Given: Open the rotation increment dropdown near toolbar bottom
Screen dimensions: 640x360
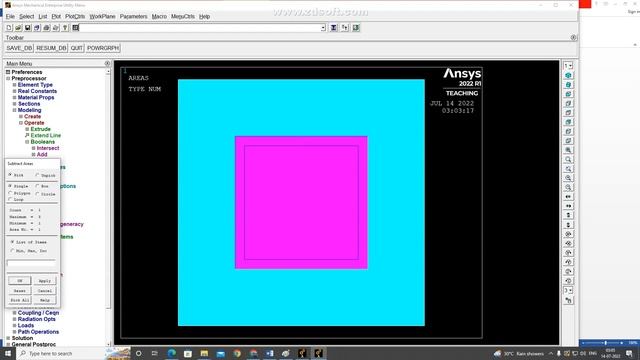Looking at the screenshot, I should 568,291.
